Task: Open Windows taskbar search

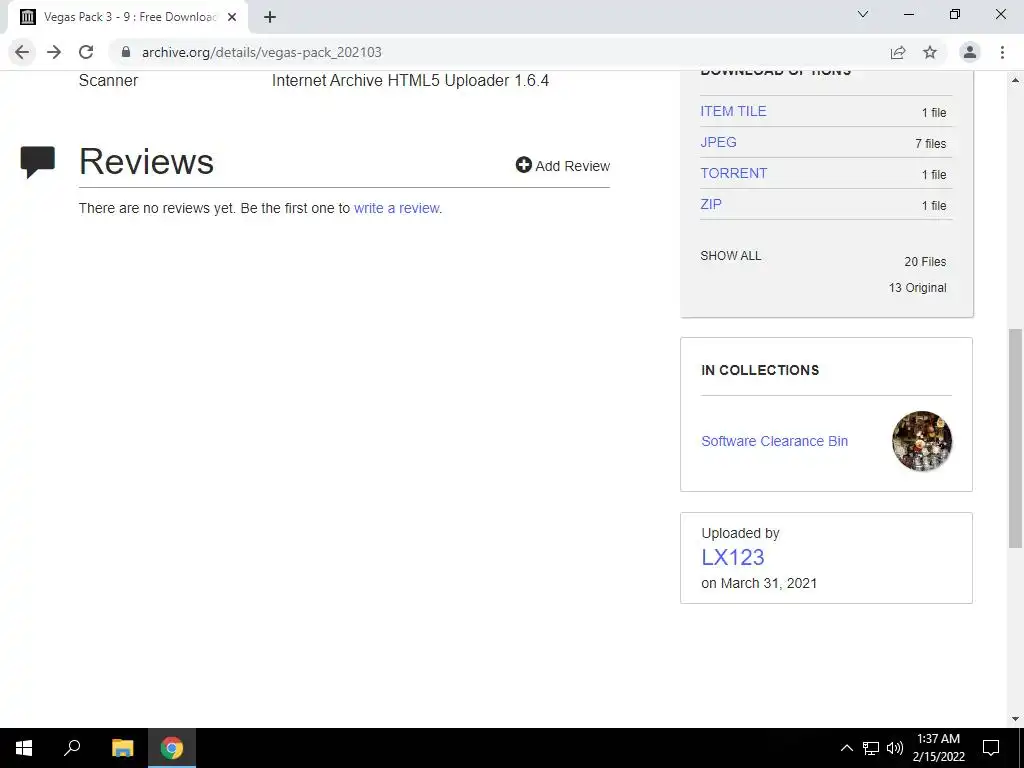Action: [x=72, y=748]
